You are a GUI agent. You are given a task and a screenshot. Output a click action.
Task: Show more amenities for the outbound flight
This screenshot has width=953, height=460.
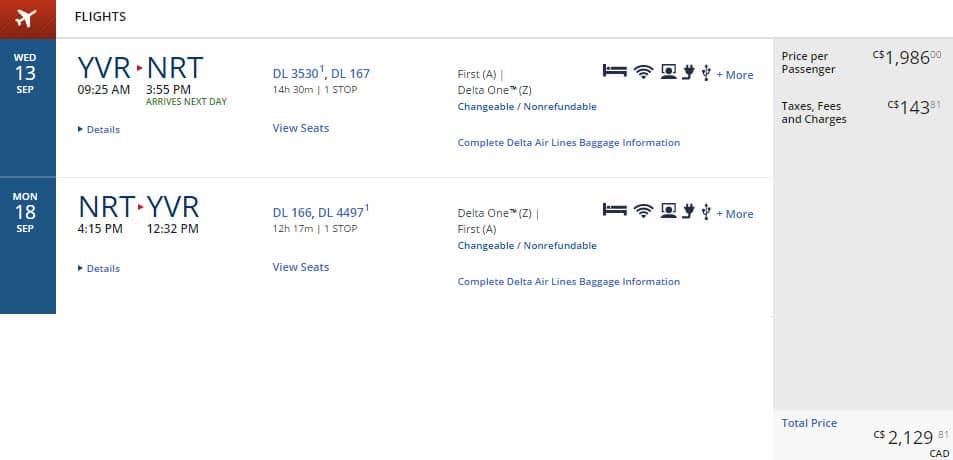click(735, 75)
